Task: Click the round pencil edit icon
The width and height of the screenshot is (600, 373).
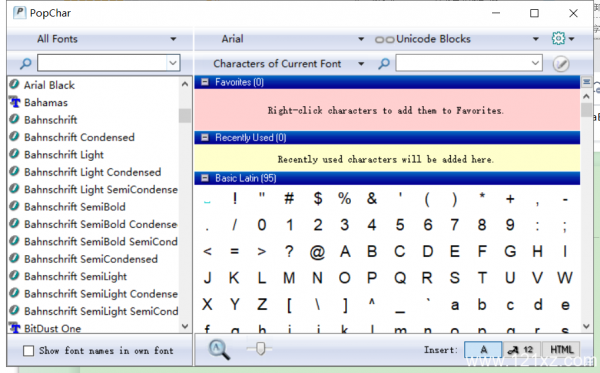Action: 561,64
